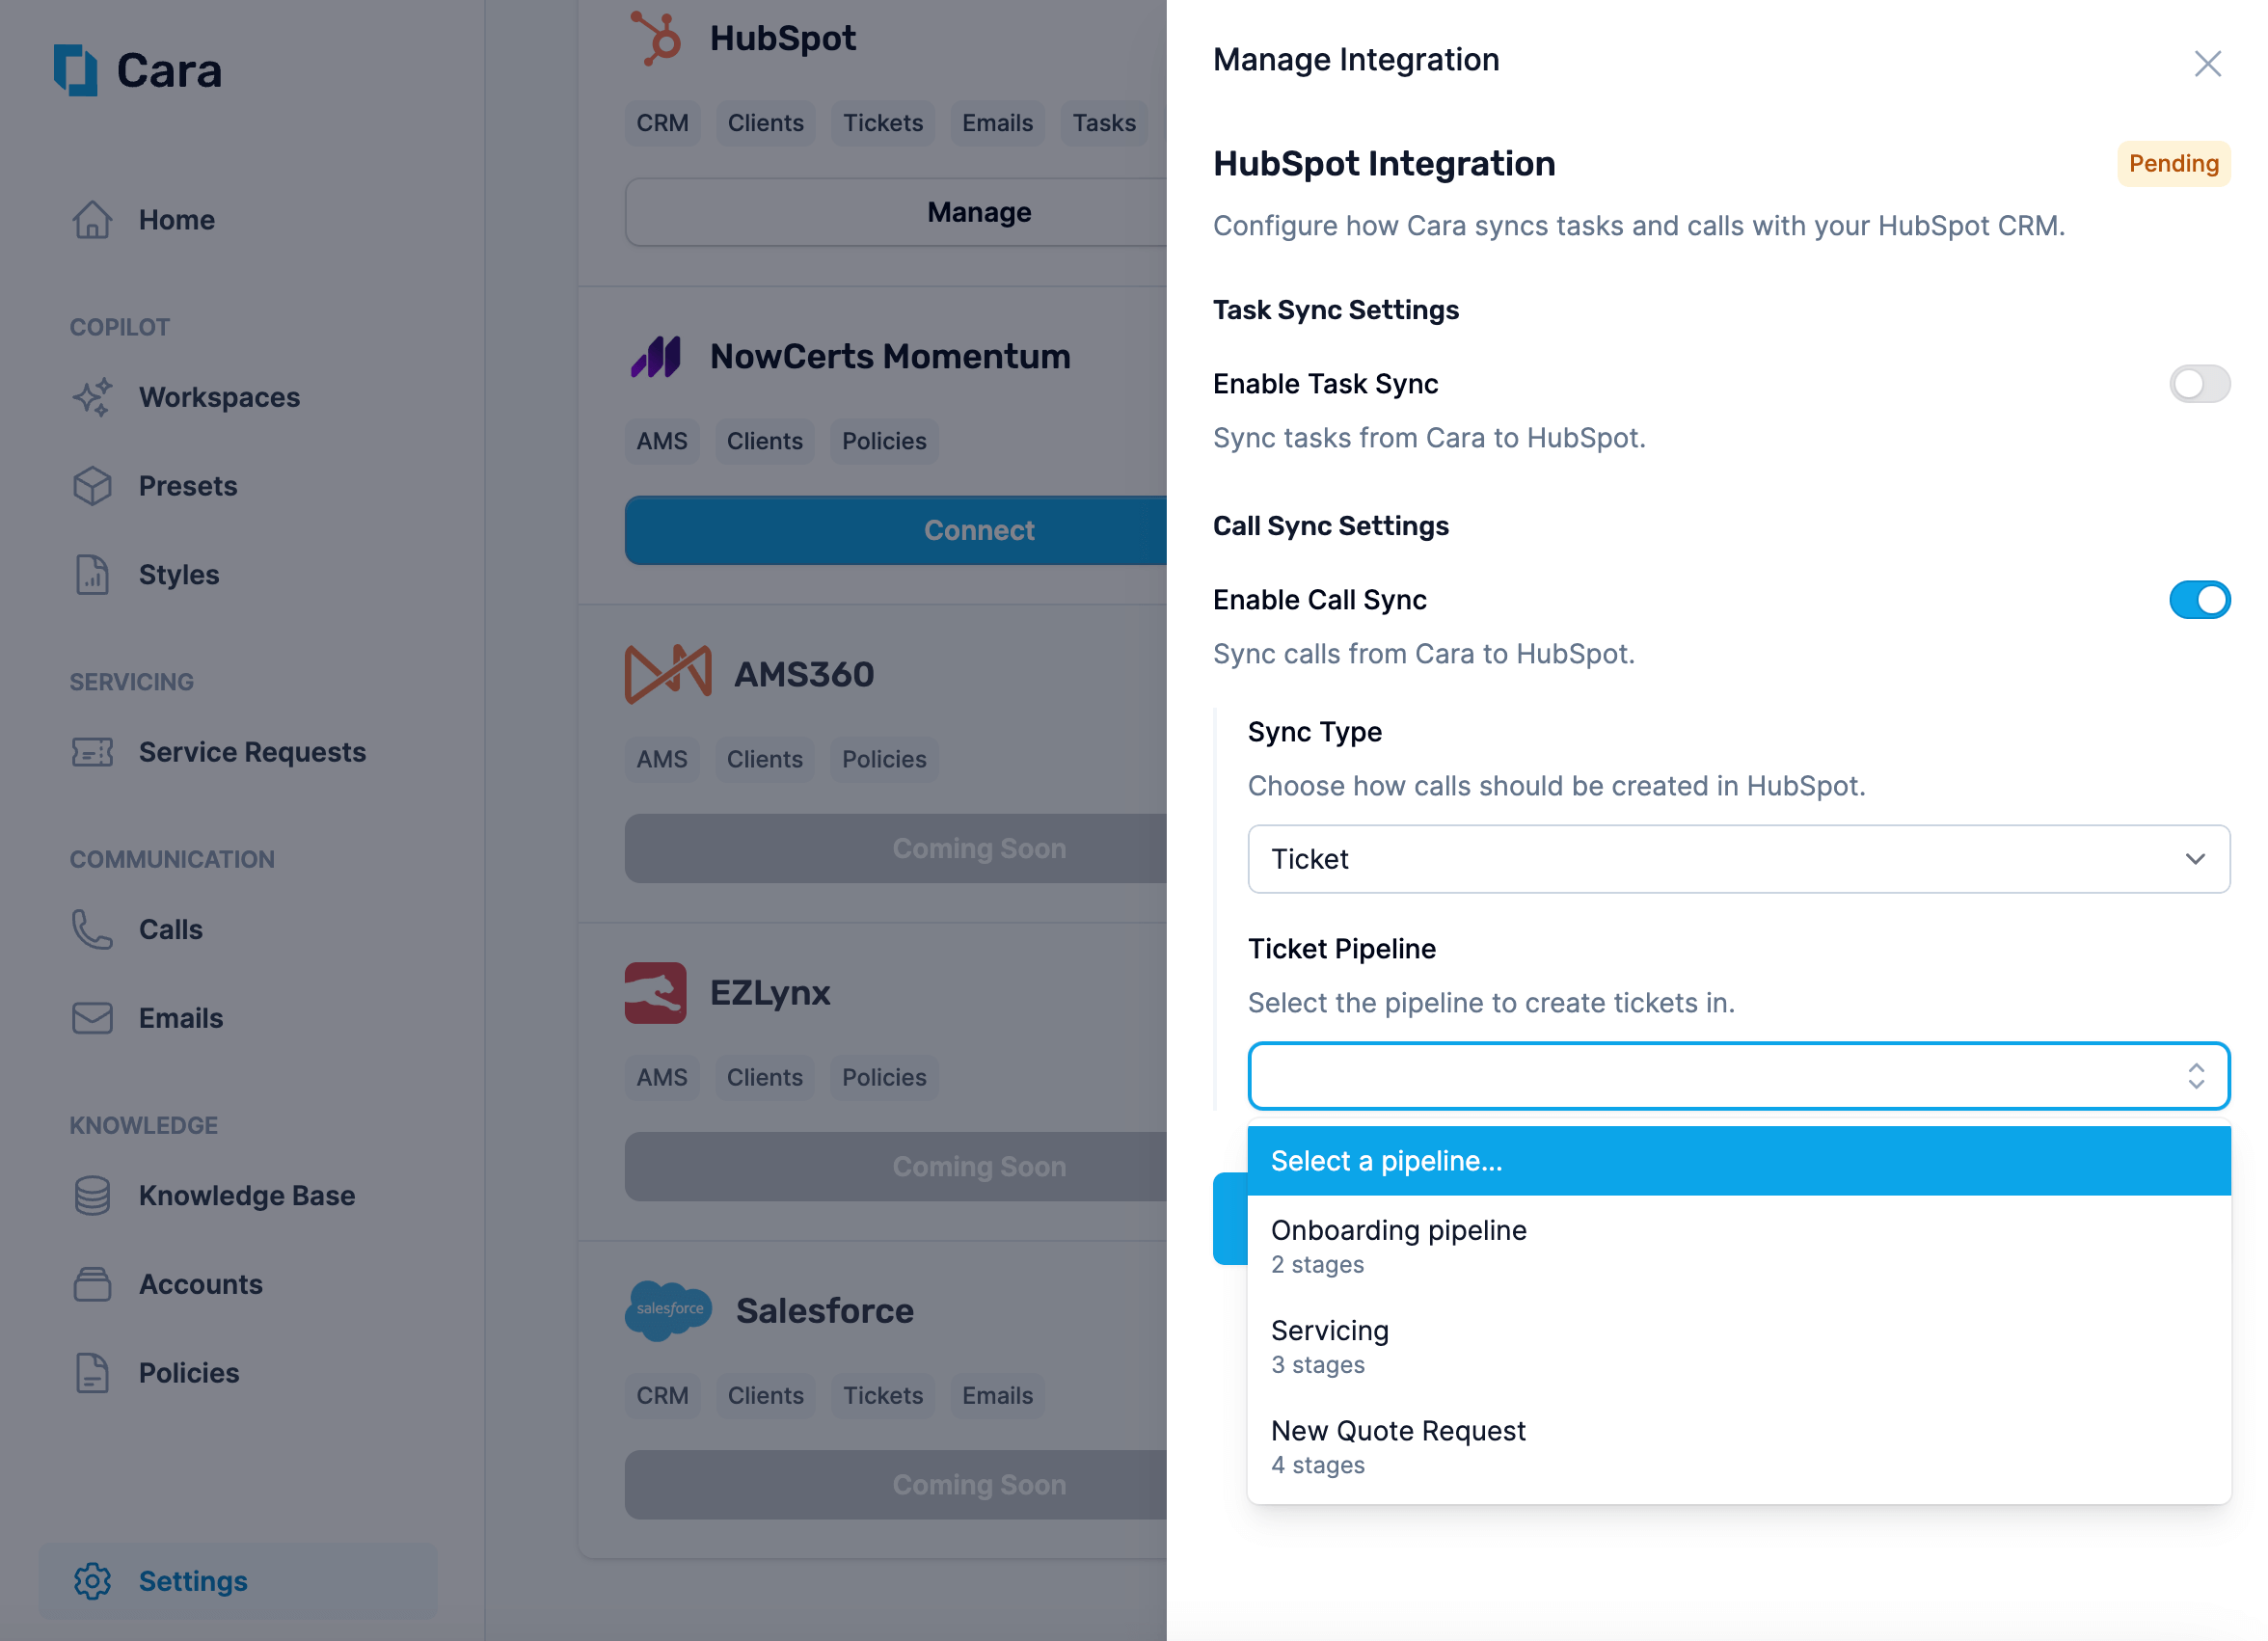Click the Calls phone icon
The height and width of the screenshot is (1641, 2268).
pyautogui.click(x=92, y=929)
